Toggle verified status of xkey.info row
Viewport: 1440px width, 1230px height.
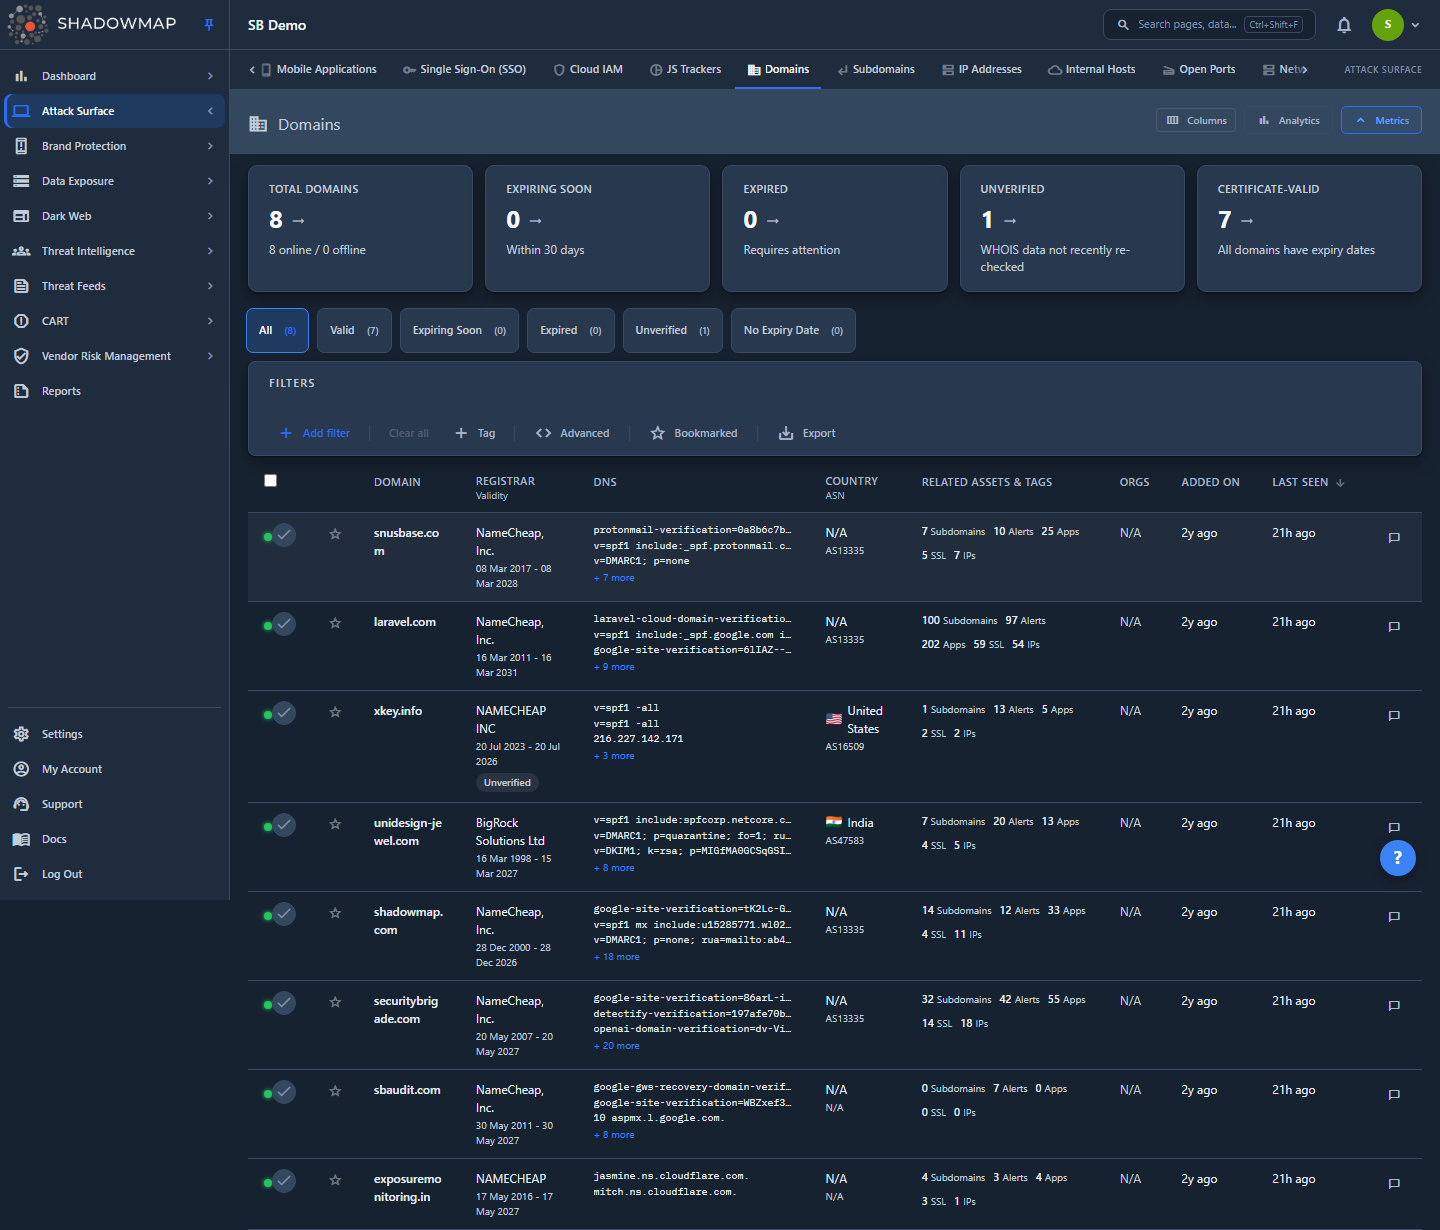(x=284, y=713)
